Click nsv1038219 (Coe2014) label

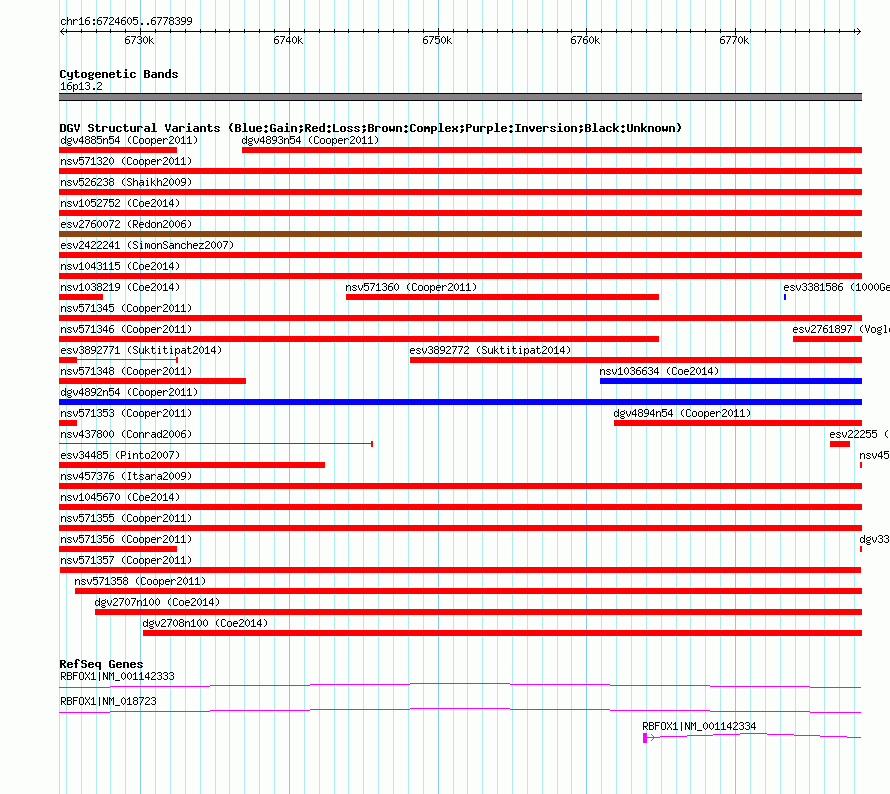pyautogui.click(x=120, y=287)
